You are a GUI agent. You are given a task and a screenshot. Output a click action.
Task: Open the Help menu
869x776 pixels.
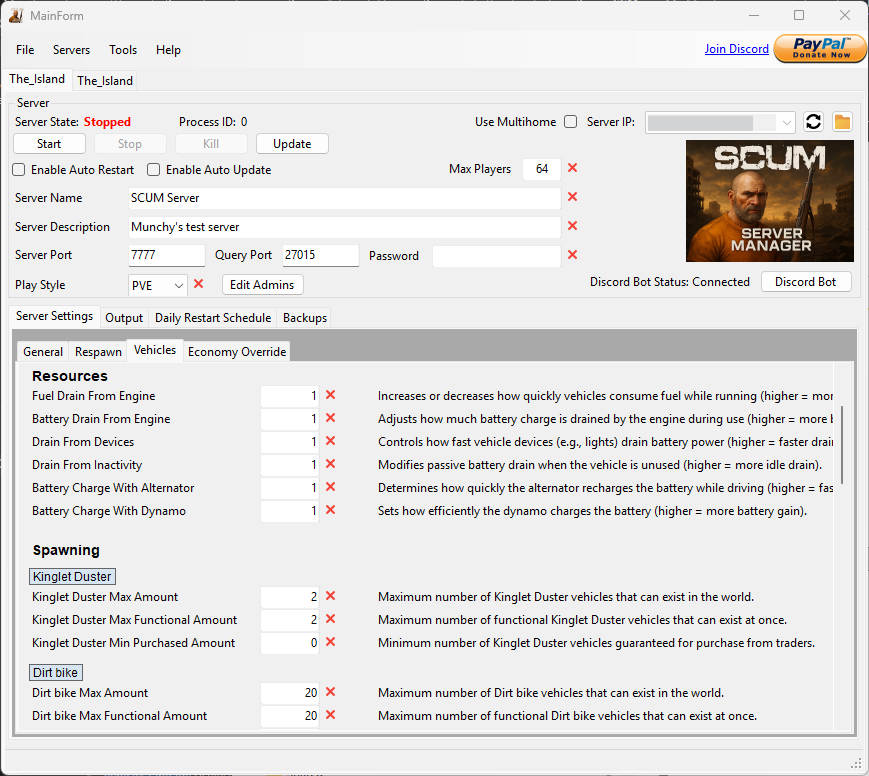point(168,50)
